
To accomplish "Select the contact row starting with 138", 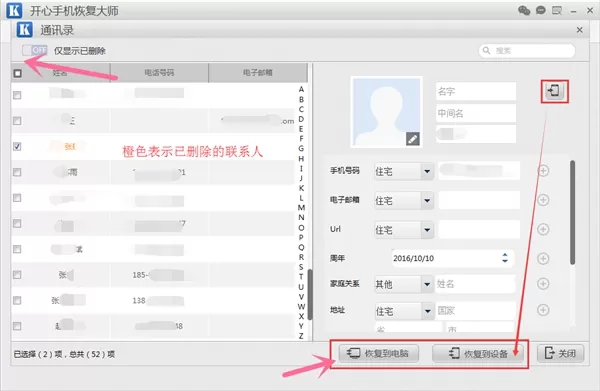I will pyautogui.click(x=153, y=301).
